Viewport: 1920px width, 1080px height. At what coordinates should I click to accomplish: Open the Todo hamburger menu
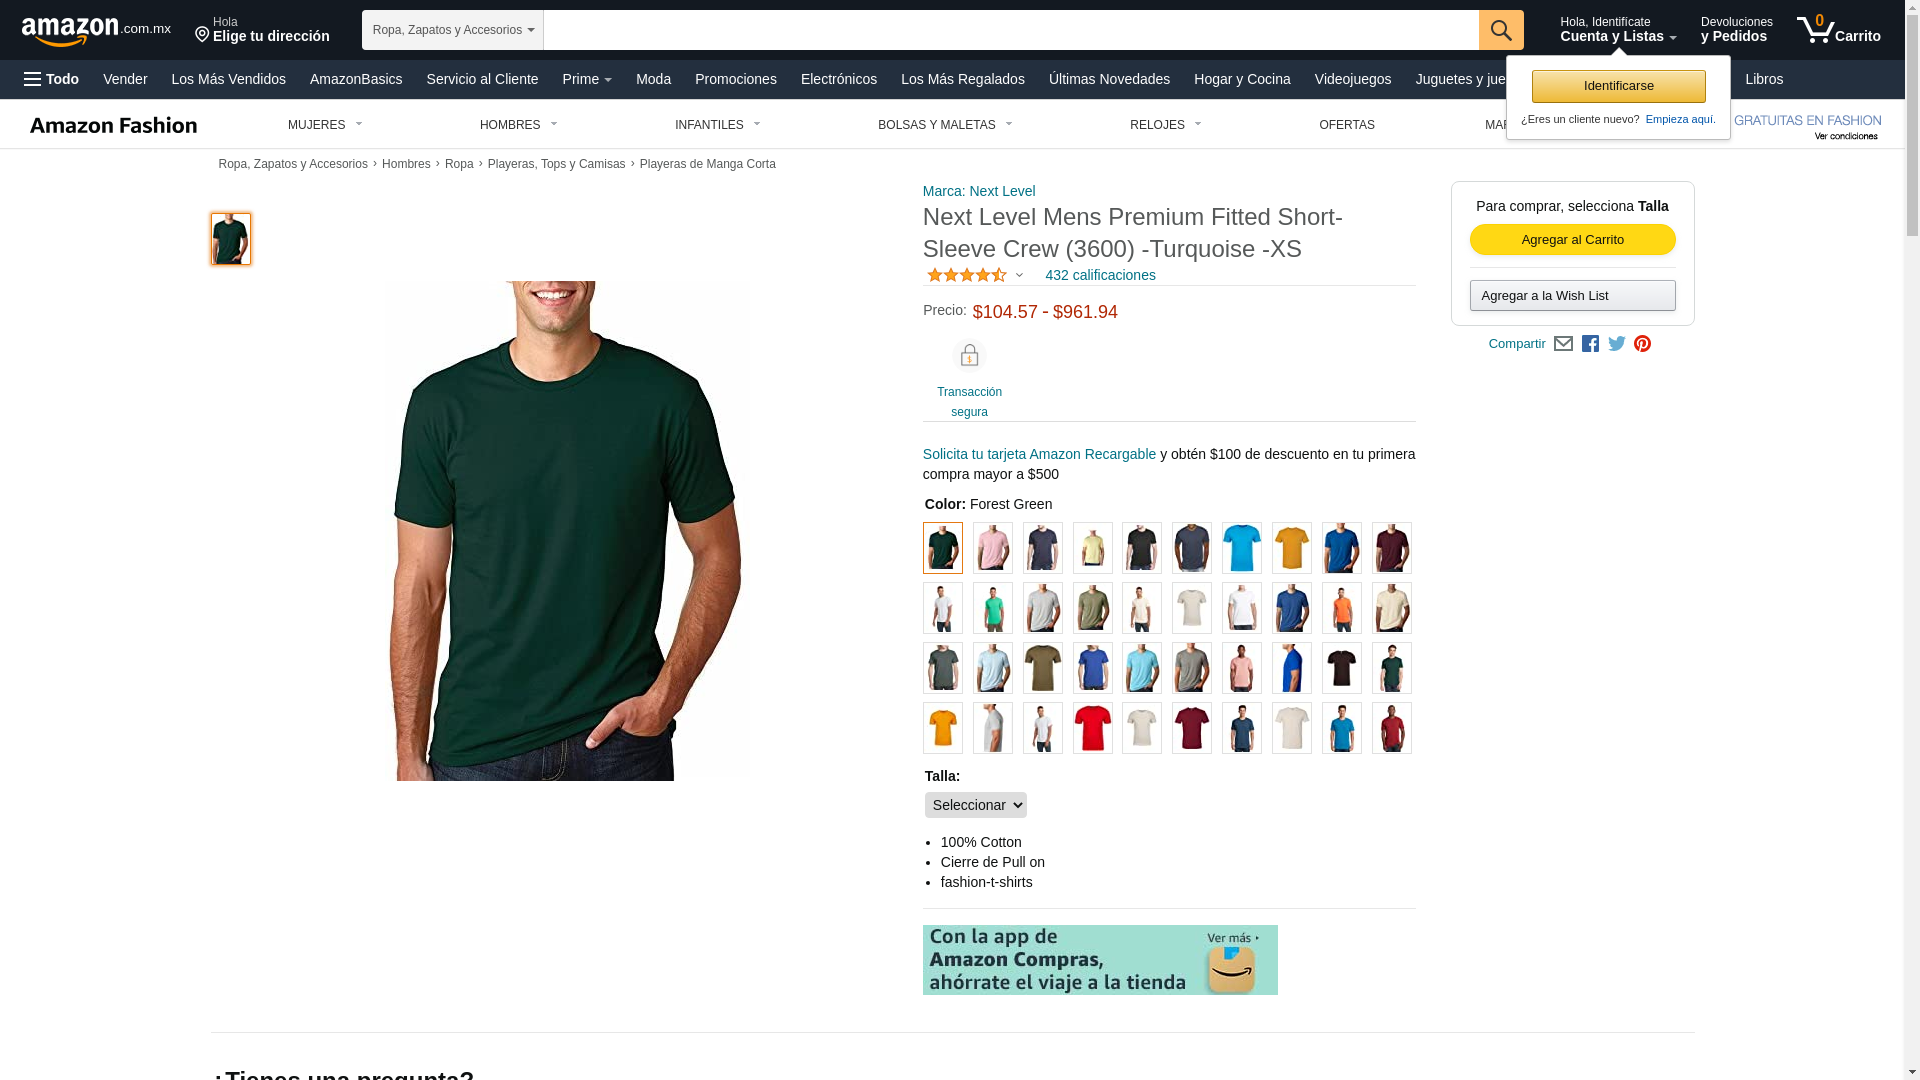click(52, 79)
